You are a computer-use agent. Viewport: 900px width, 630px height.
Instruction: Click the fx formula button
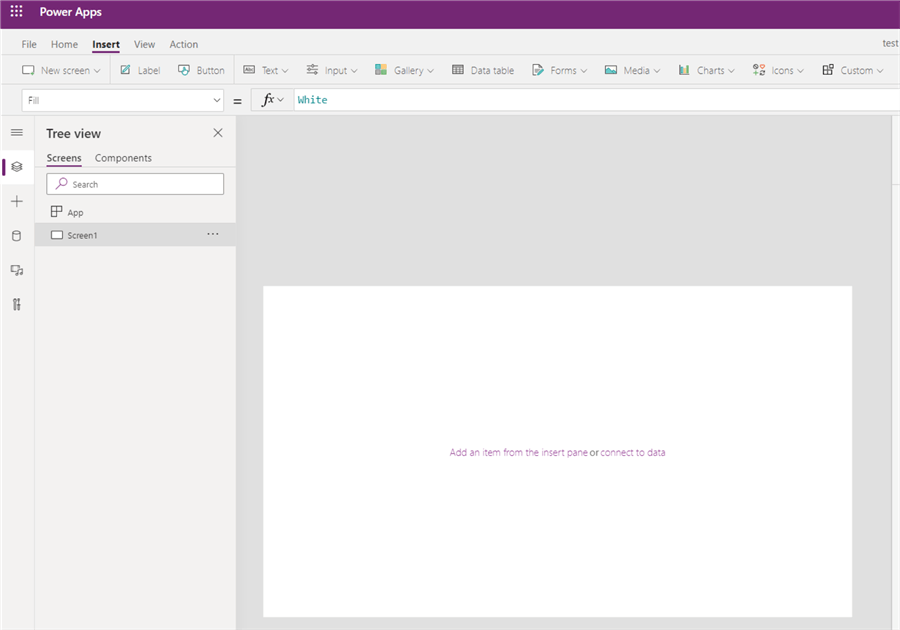tap(273, 100)
